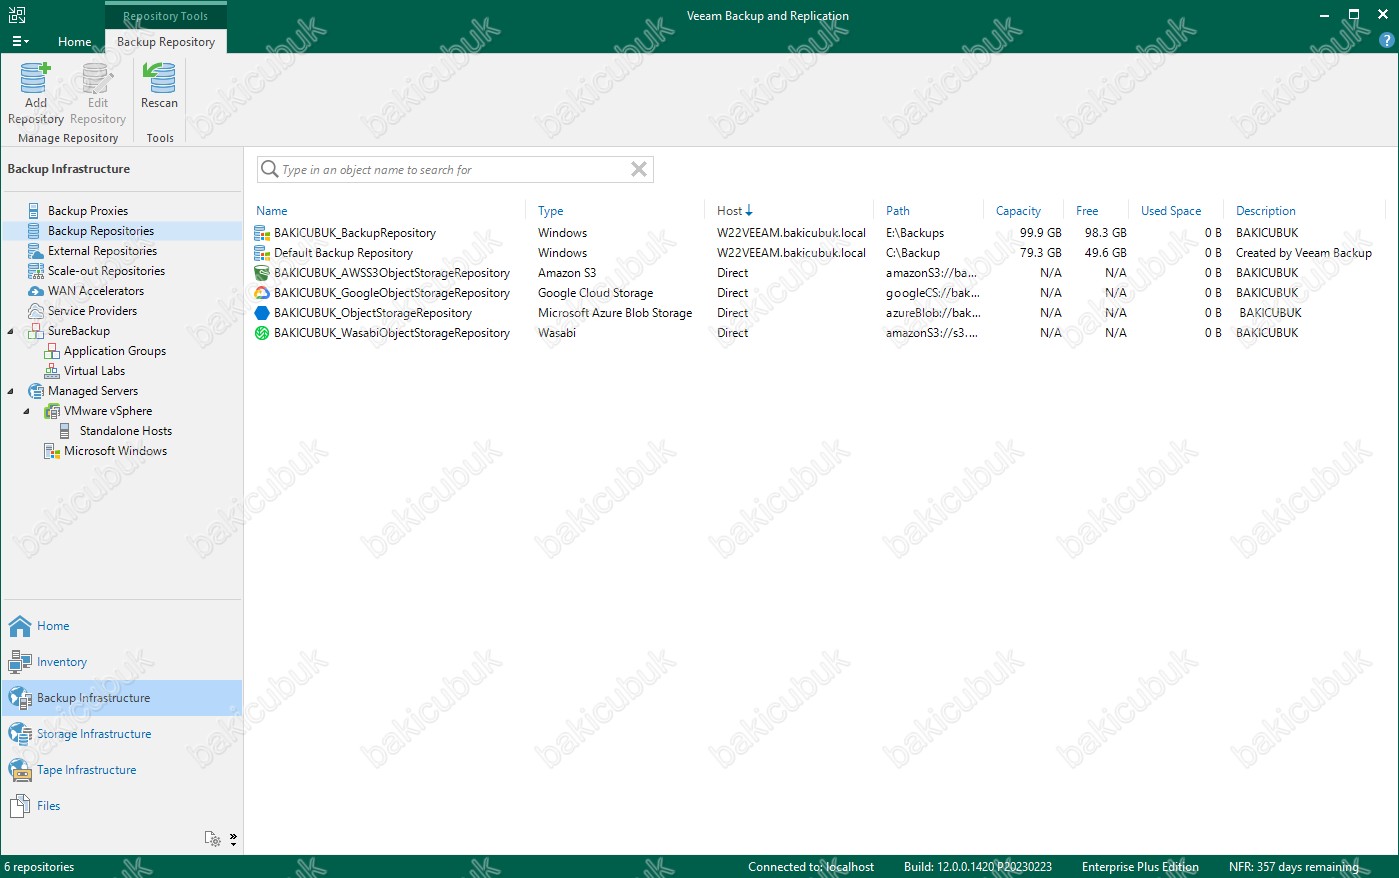Sort by the Capacity column header
Image resolution: width=1399 pixels, height=878 pixels.
point(1018,211)
